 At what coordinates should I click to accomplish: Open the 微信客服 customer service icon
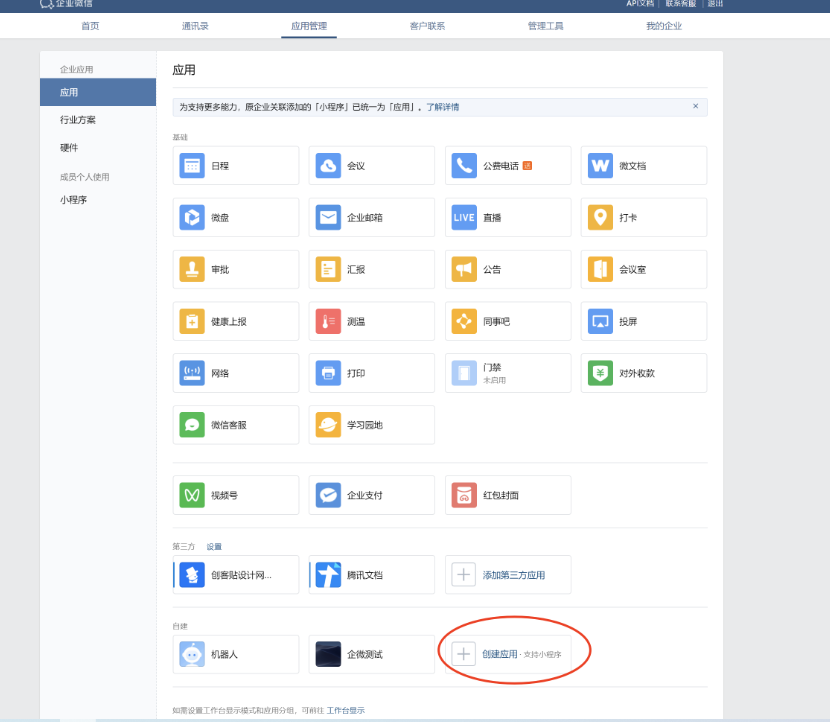click(192, 425)
